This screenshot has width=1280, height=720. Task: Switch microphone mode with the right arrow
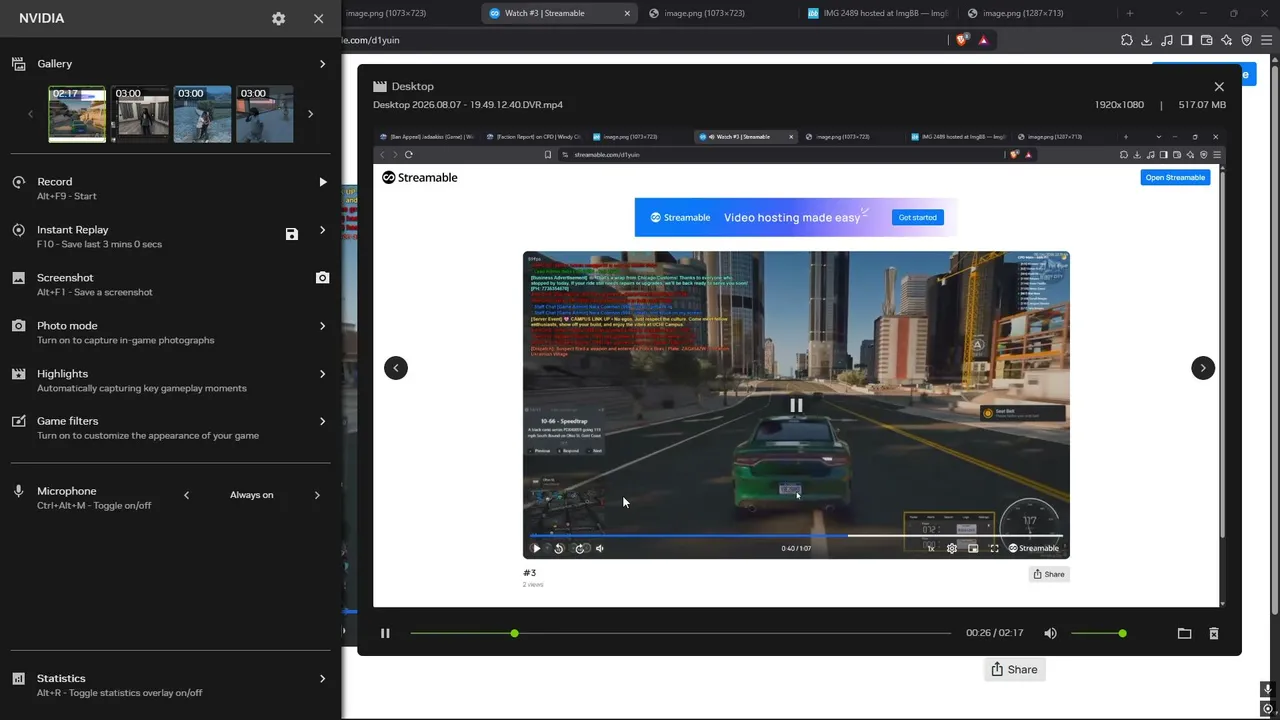point(317,495)
